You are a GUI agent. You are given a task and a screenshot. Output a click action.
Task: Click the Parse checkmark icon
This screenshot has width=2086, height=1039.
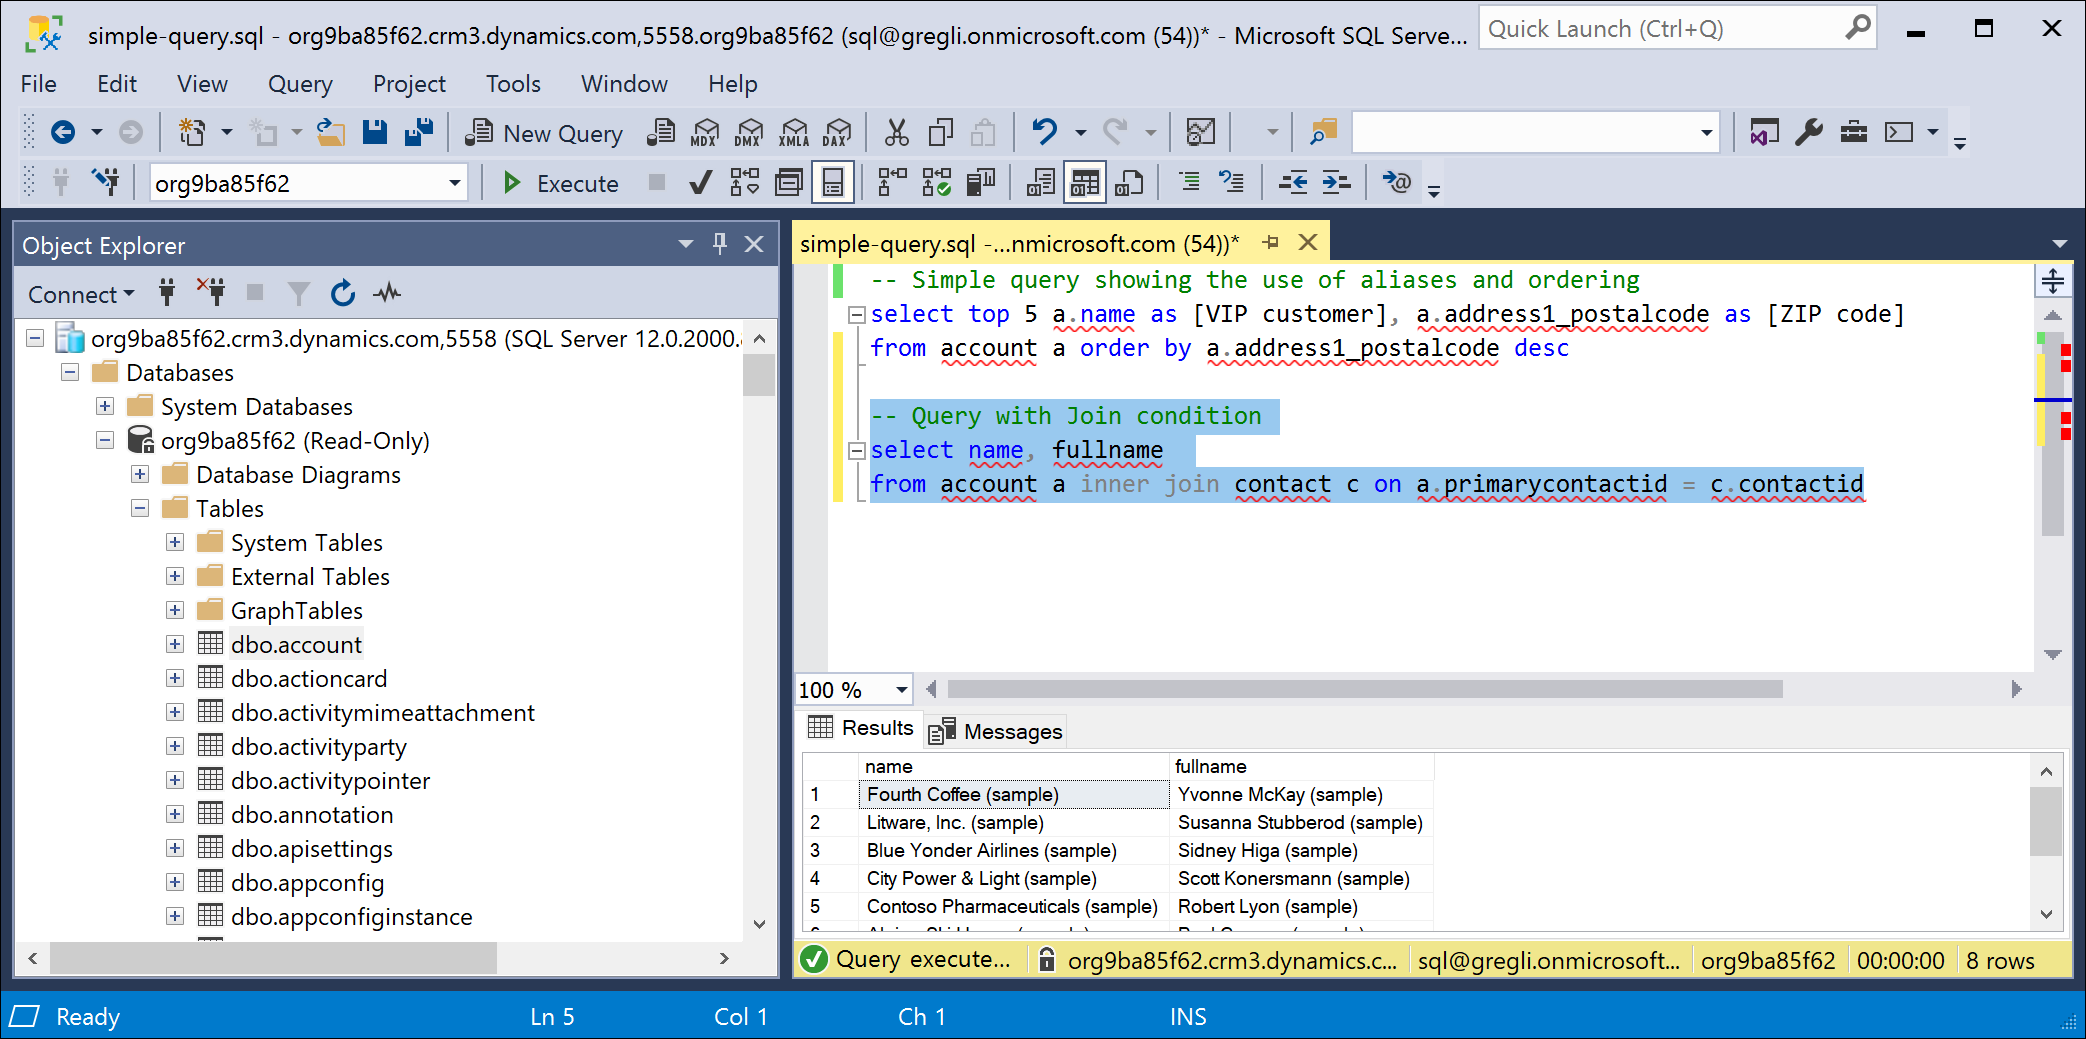(x=700, y=183)
